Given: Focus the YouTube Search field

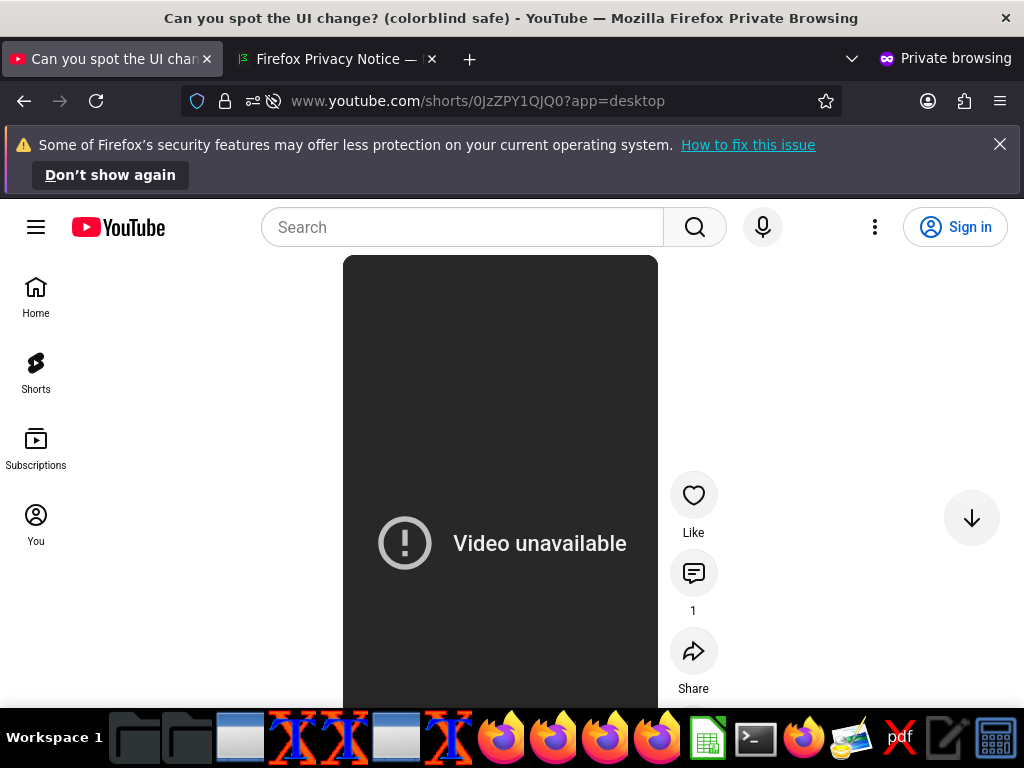Looking at the screenshot, I should pos(462,227).
